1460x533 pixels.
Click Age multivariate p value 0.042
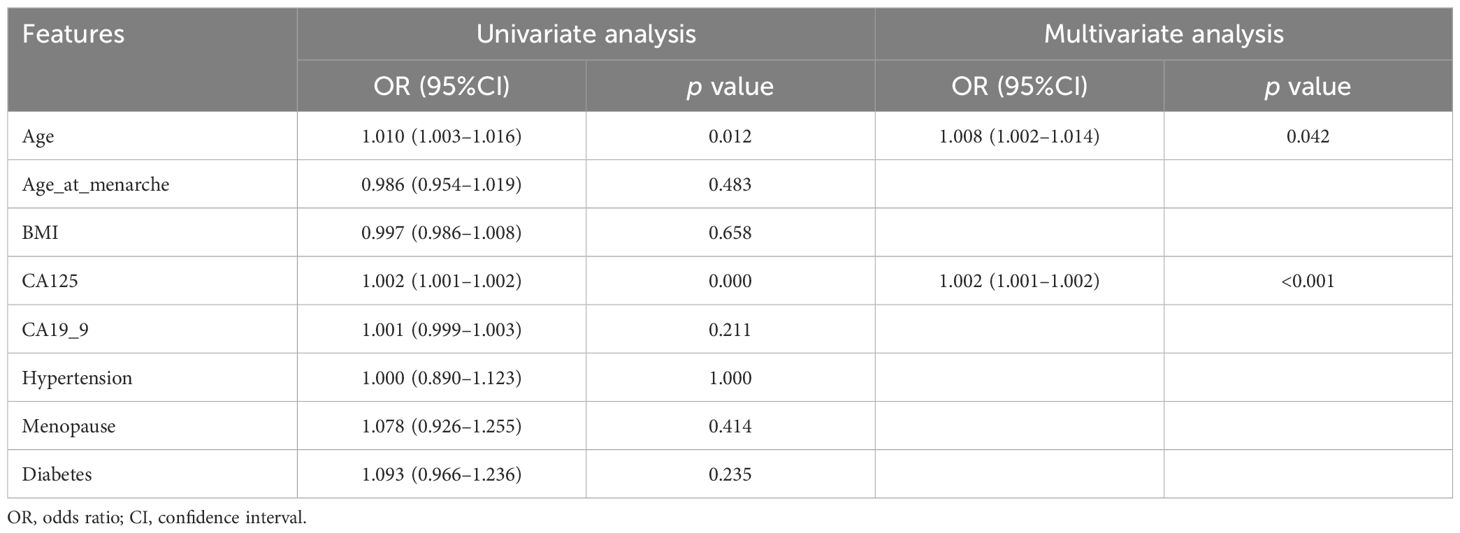1308,137
